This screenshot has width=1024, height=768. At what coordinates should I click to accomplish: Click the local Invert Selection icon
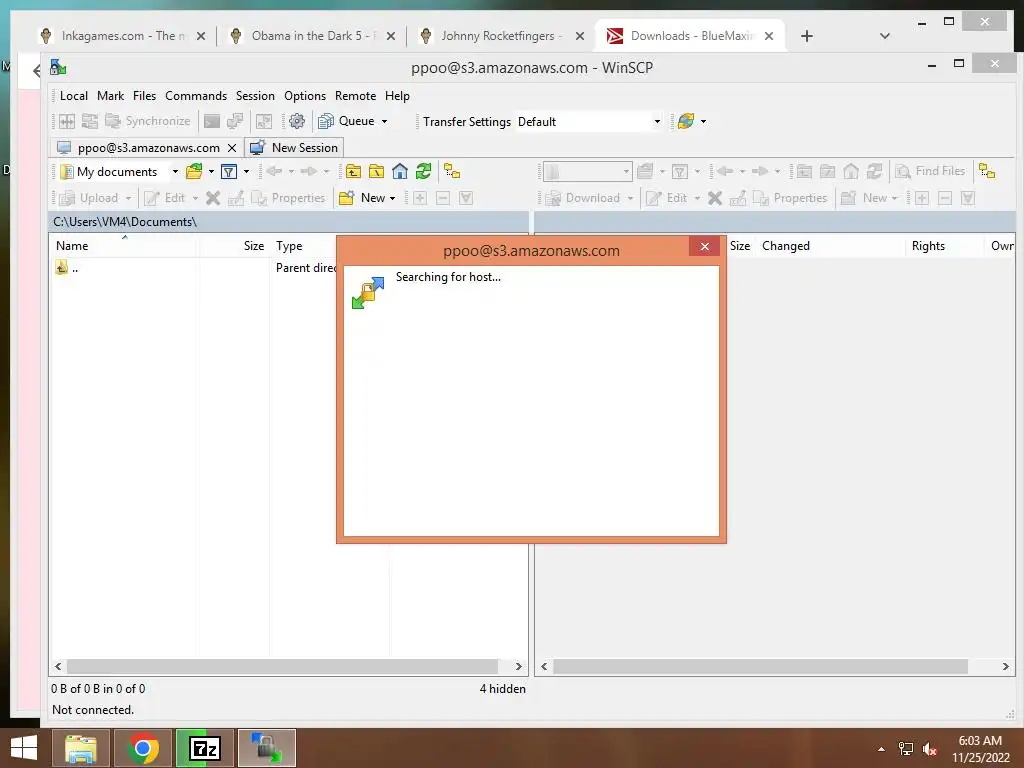click(466, 198)
